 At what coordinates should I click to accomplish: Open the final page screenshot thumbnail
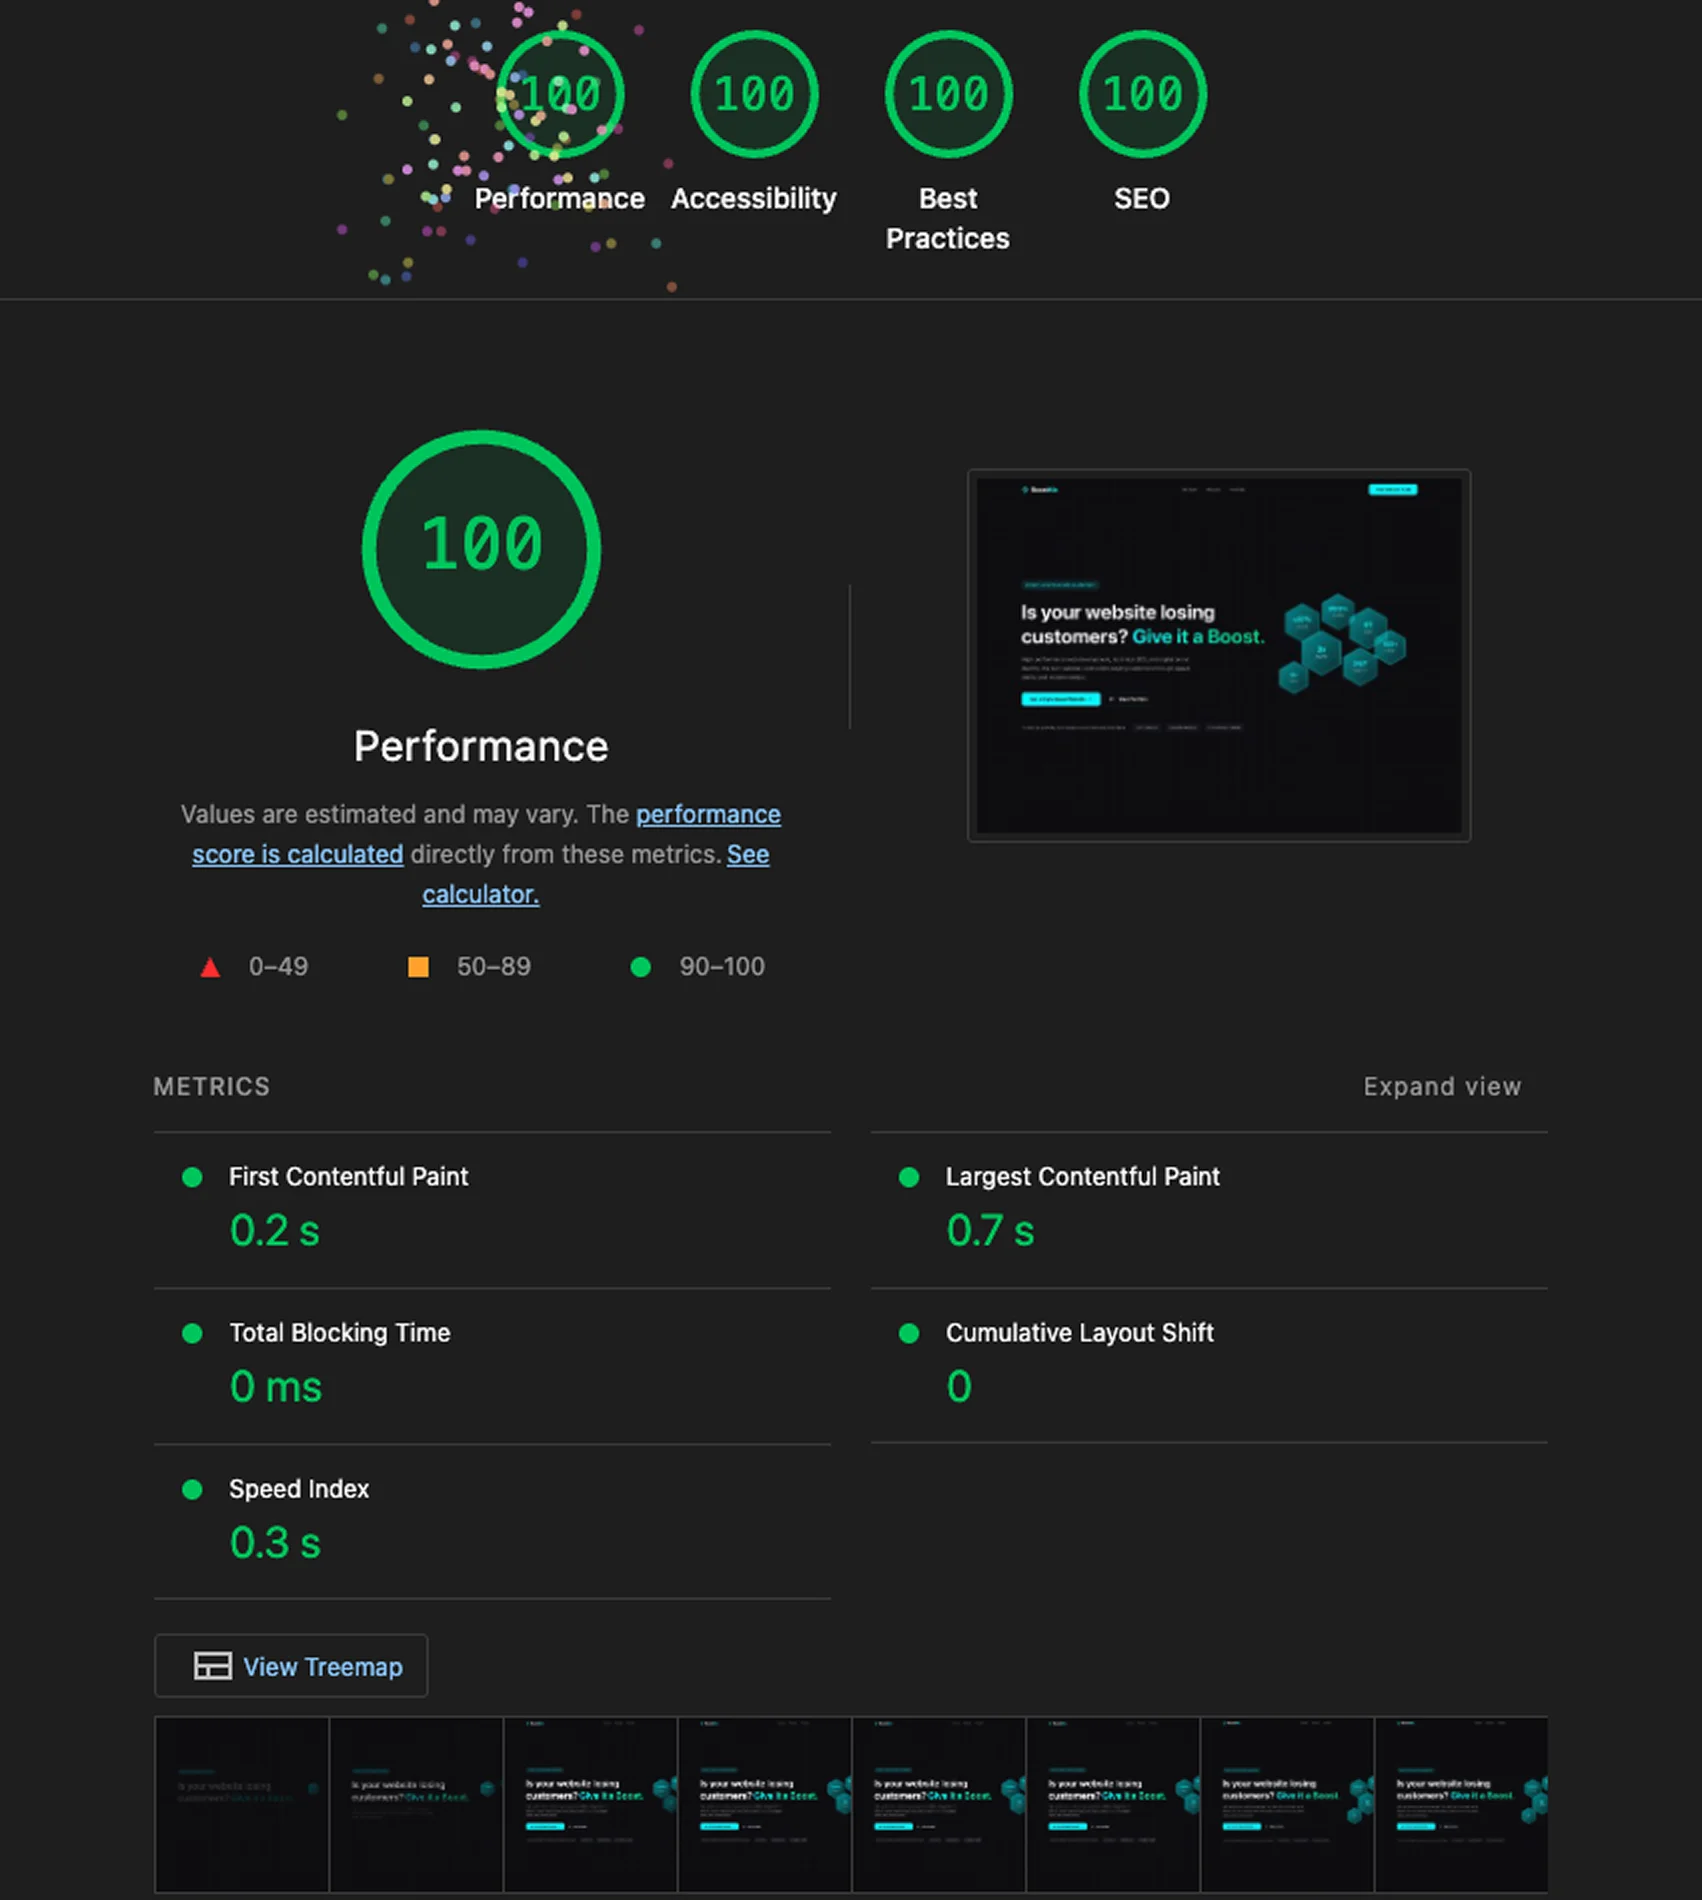pos(1218,655)
